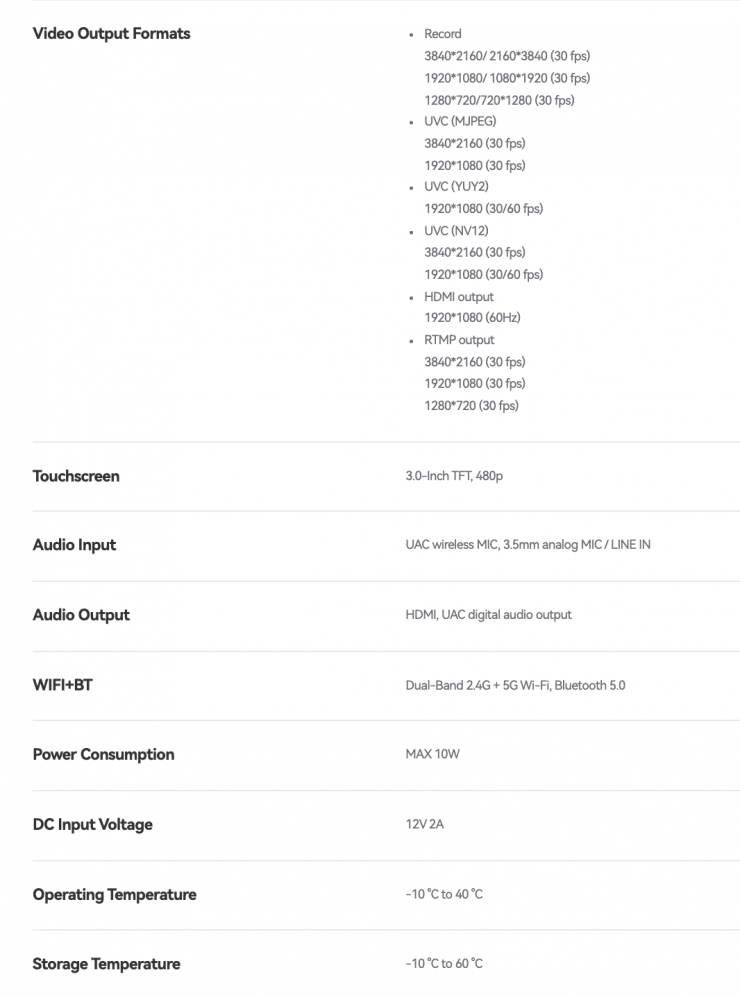740x995 pixels.
Task: Click the Video Output Formats heading
Action: (111, 33)
